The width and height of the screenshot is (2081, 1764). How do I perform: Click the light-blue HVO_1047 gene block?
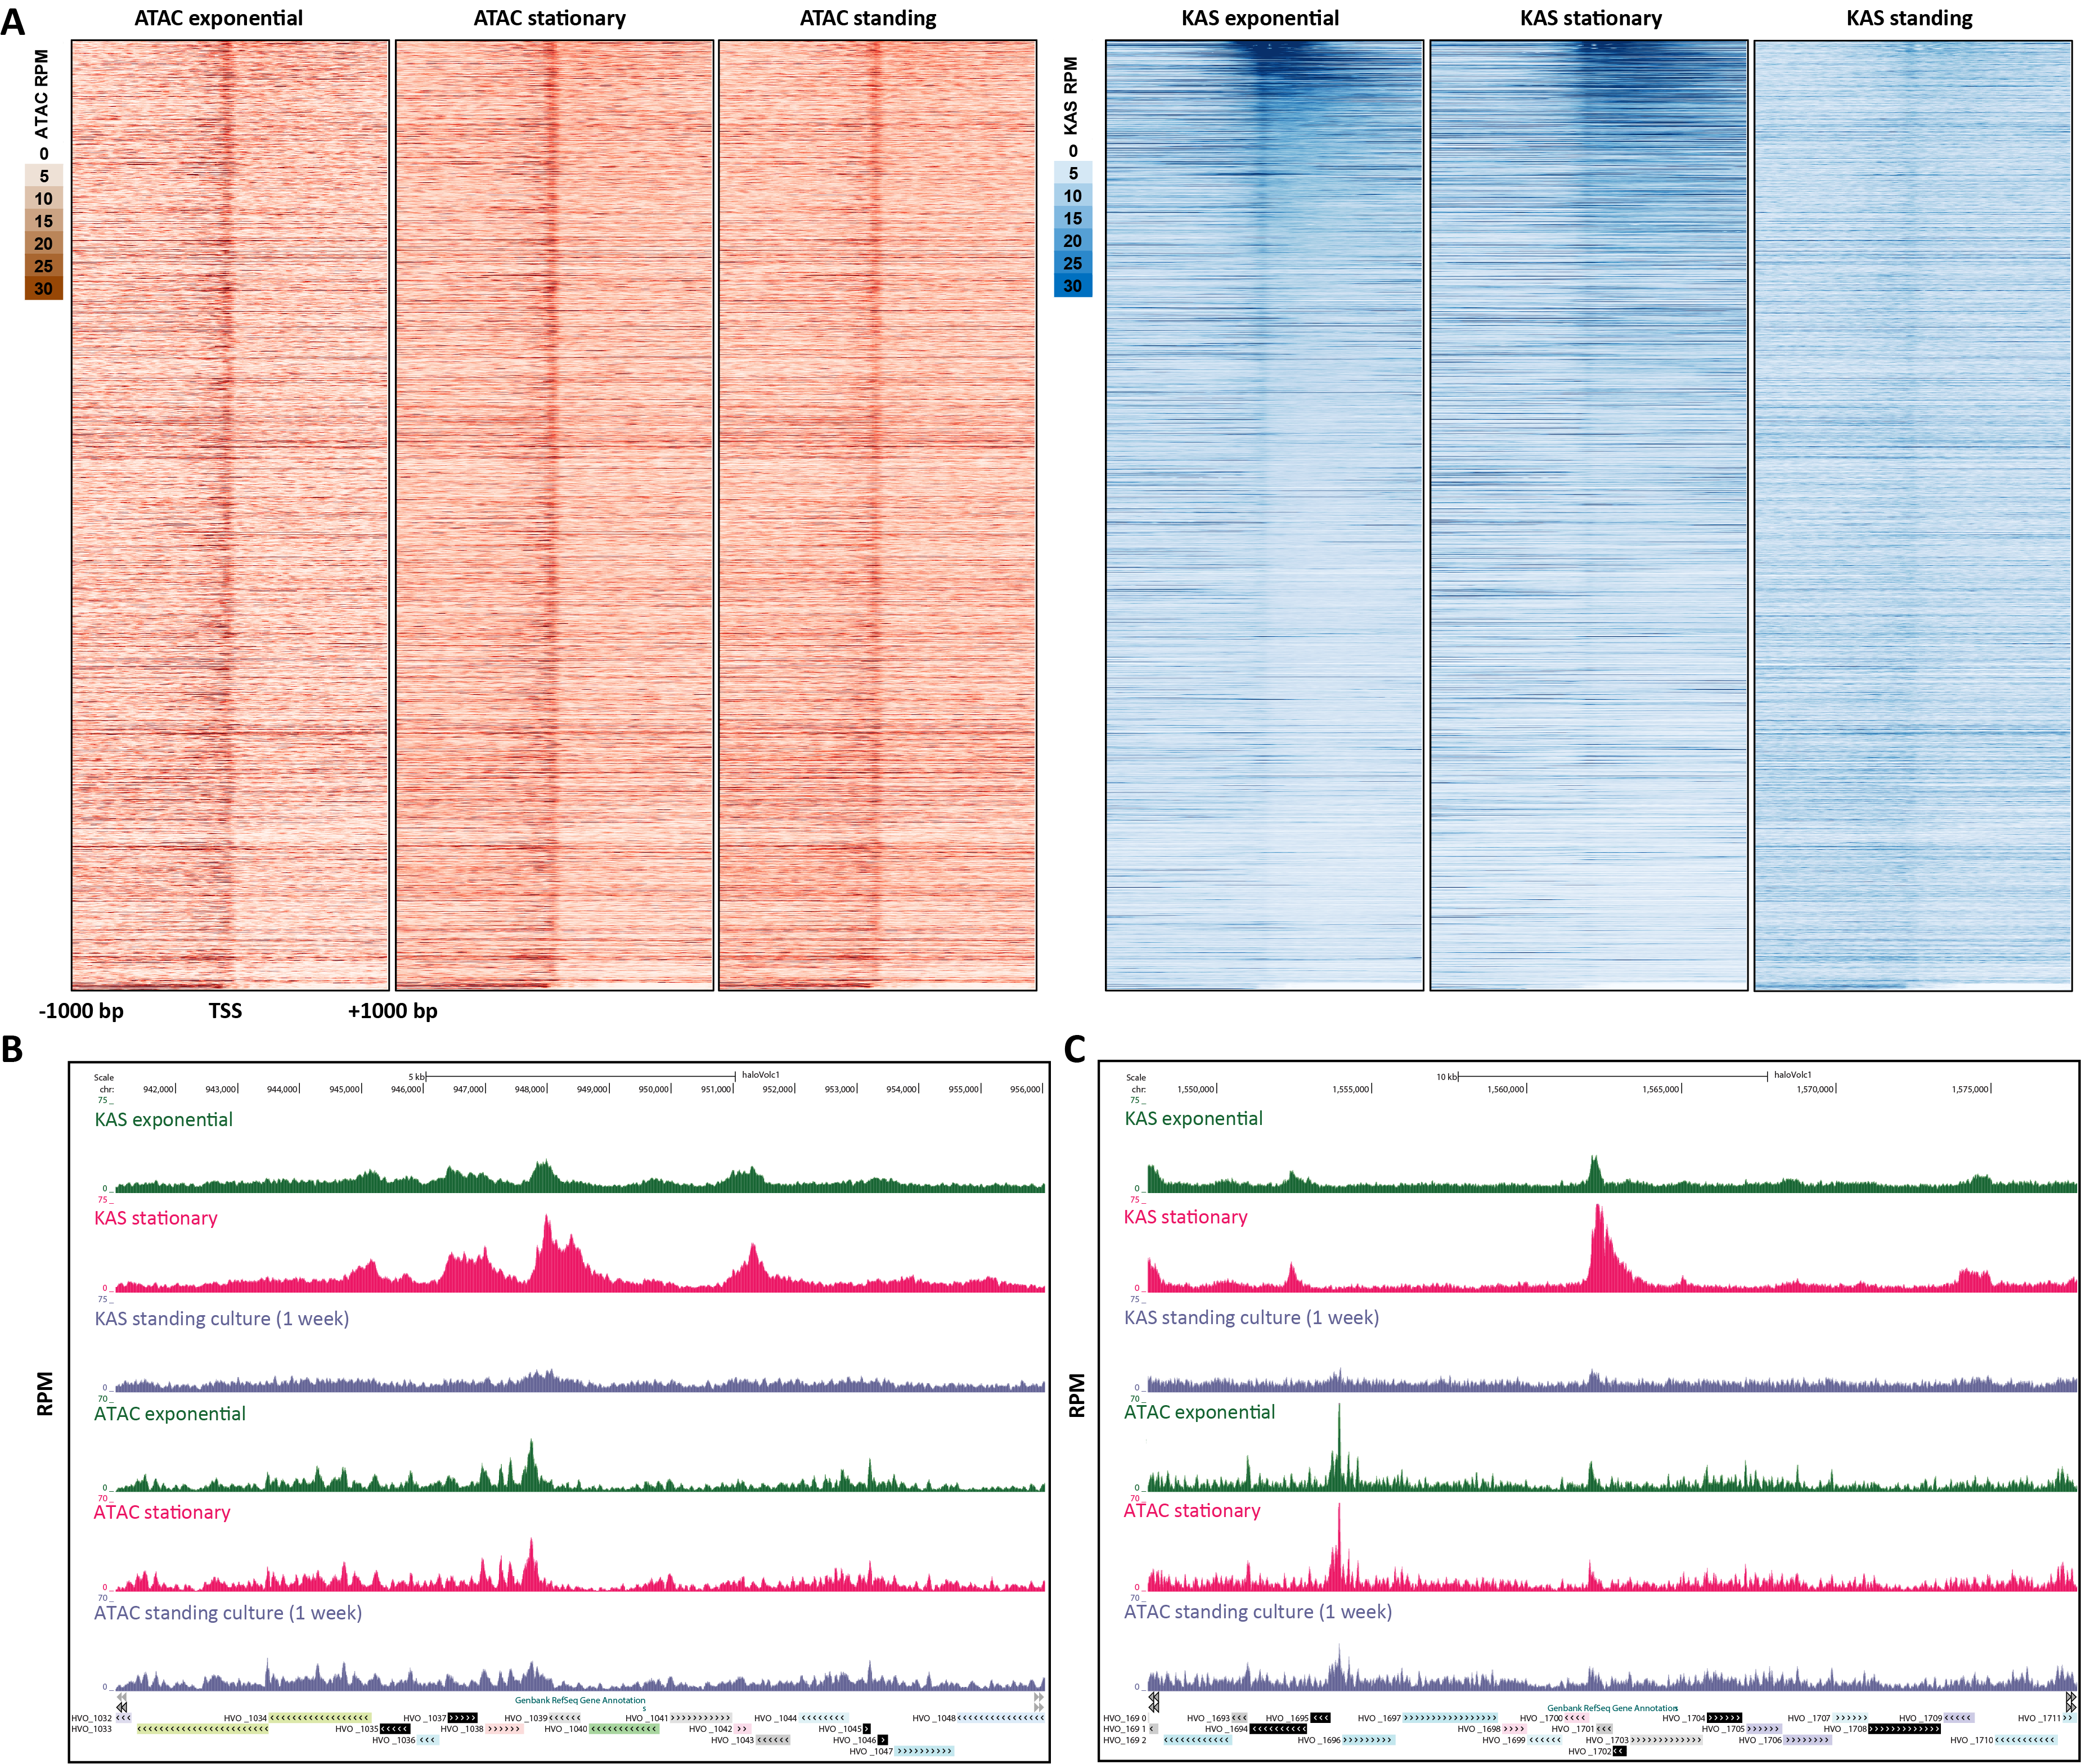925,1751
